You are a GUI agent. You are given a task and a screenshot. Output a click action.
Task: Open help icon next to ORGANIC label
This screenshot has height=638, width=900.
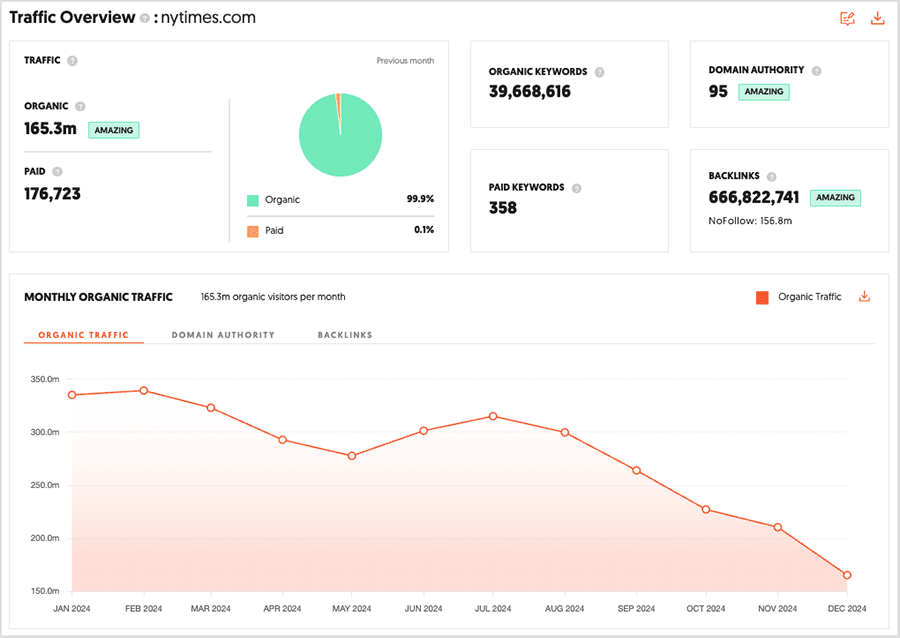80,106
